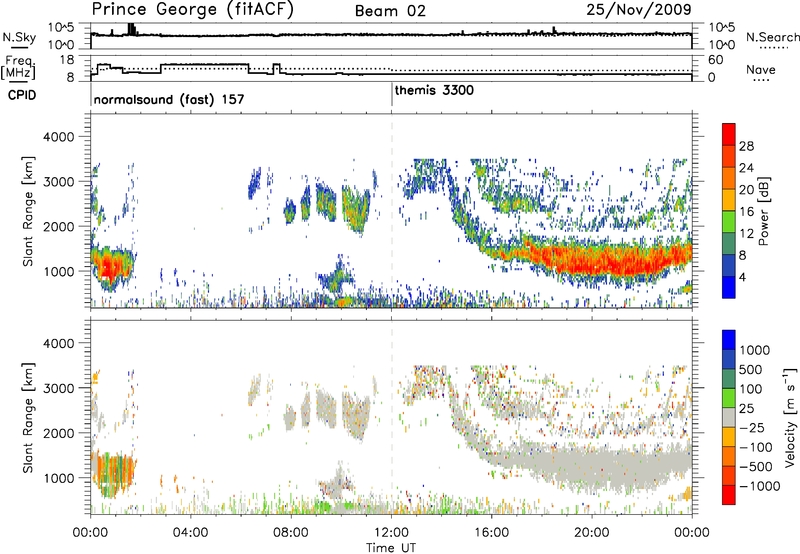
Task: Click the 'Time UT' axis title
Action: coord(391,548)
